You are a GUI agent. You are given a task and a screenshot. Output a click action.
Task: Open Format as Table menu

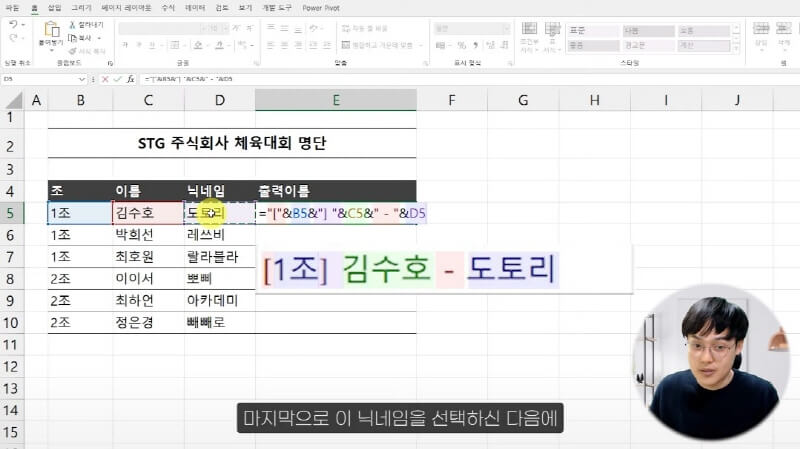coord(552,37)
